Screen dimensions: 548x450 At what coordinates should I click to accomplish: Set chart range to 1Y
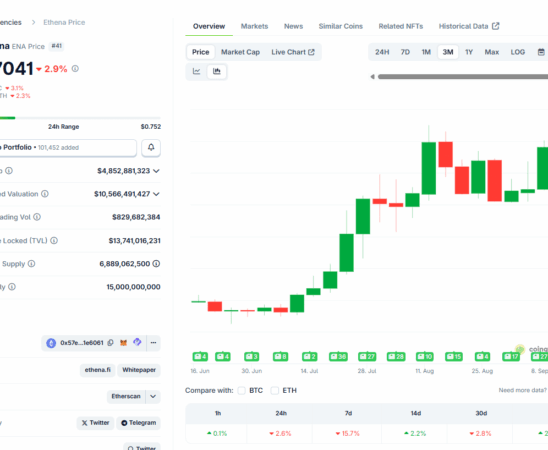point(469,52)
